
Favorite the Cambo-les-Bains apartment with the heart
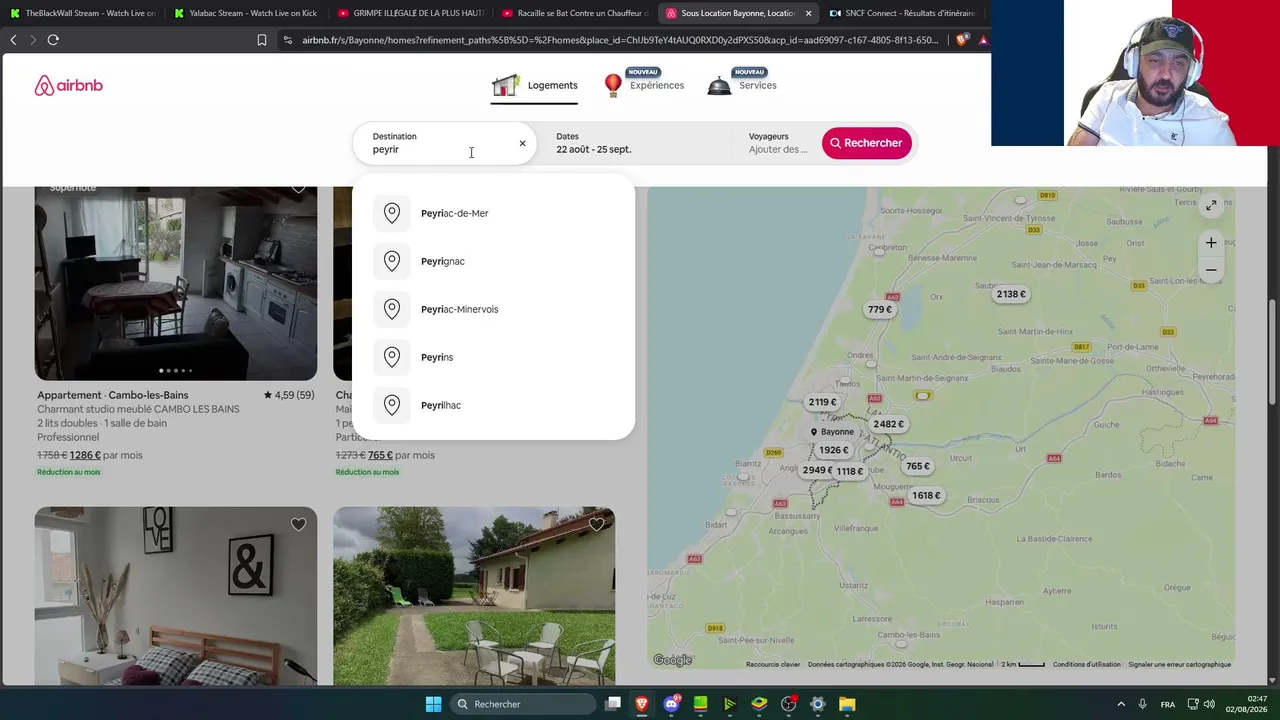tap(298, 189)
